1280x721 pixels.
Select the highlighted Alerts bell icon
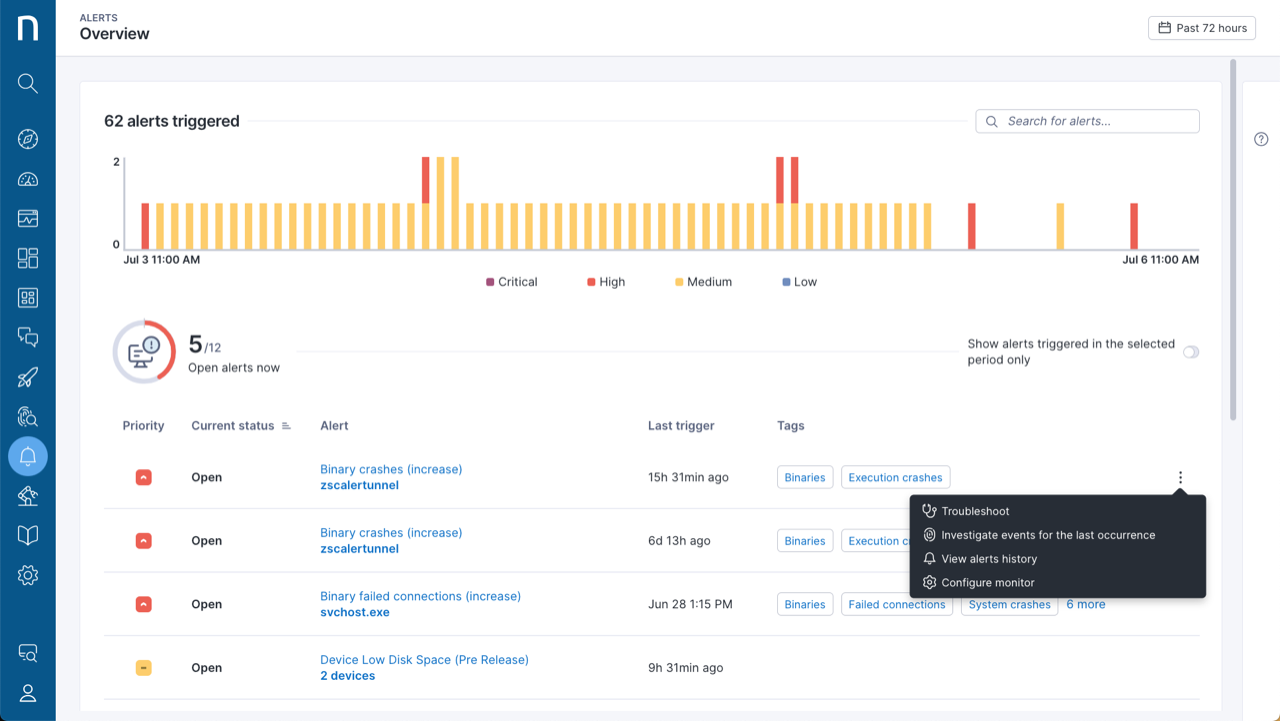27,456
